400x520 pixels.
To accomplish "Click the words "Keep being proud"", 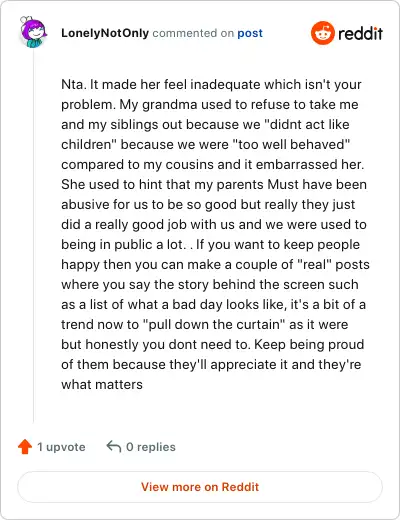I will pos(309,344).
